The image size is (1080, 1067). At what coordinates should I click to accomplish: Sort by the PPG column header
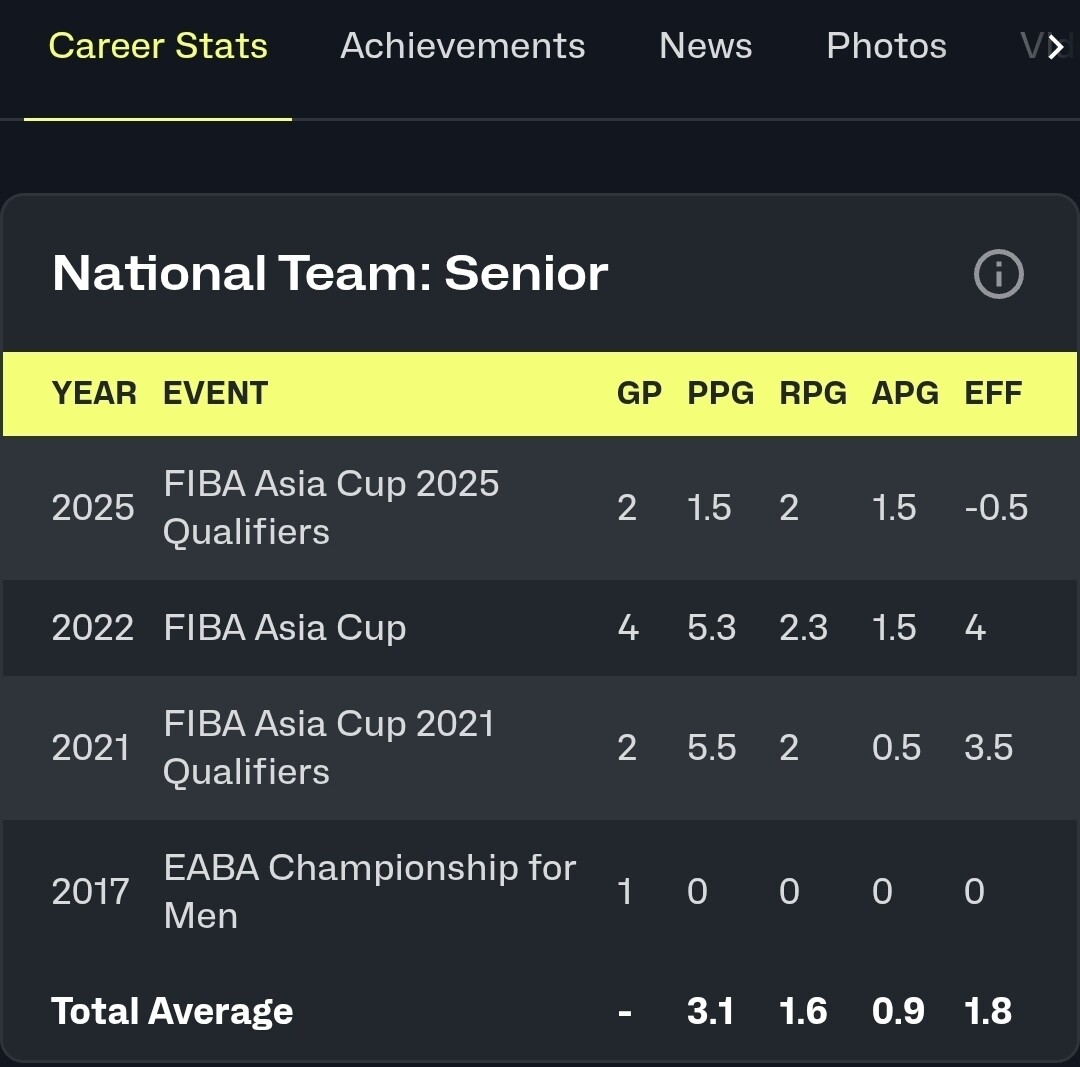pyautogui.click(x=720, y=393)
